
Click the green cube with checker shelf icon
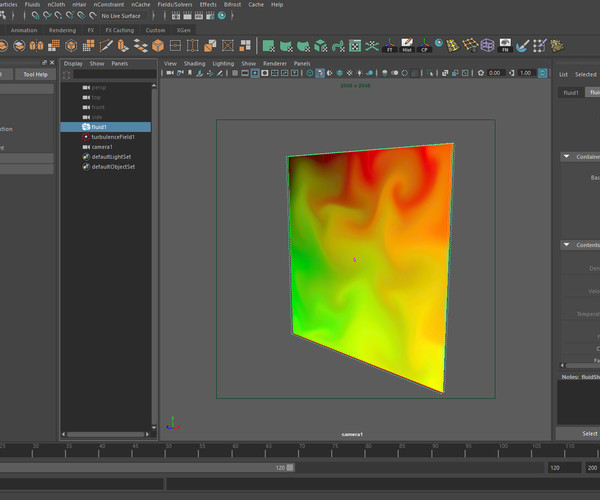(321, 46)
